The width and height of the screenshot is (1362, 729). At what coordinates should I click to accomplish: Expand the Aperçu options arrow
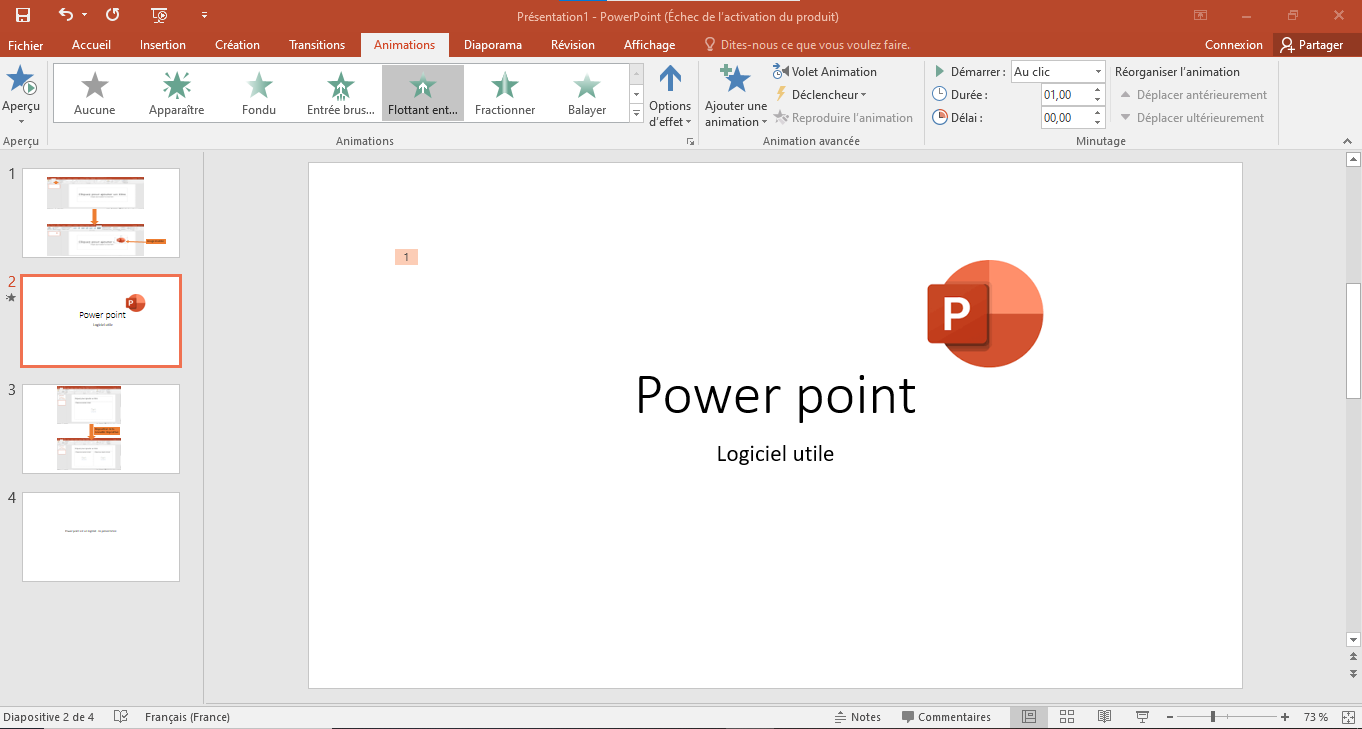[21, 121]
